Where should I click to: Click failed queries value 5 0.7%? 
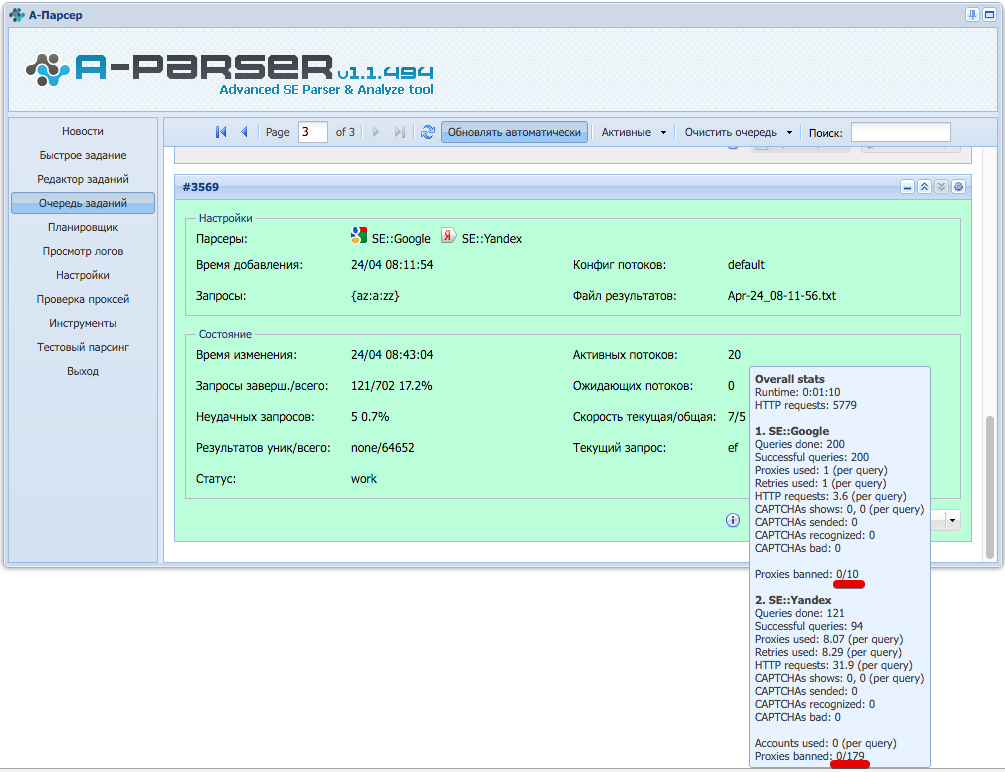370,417
